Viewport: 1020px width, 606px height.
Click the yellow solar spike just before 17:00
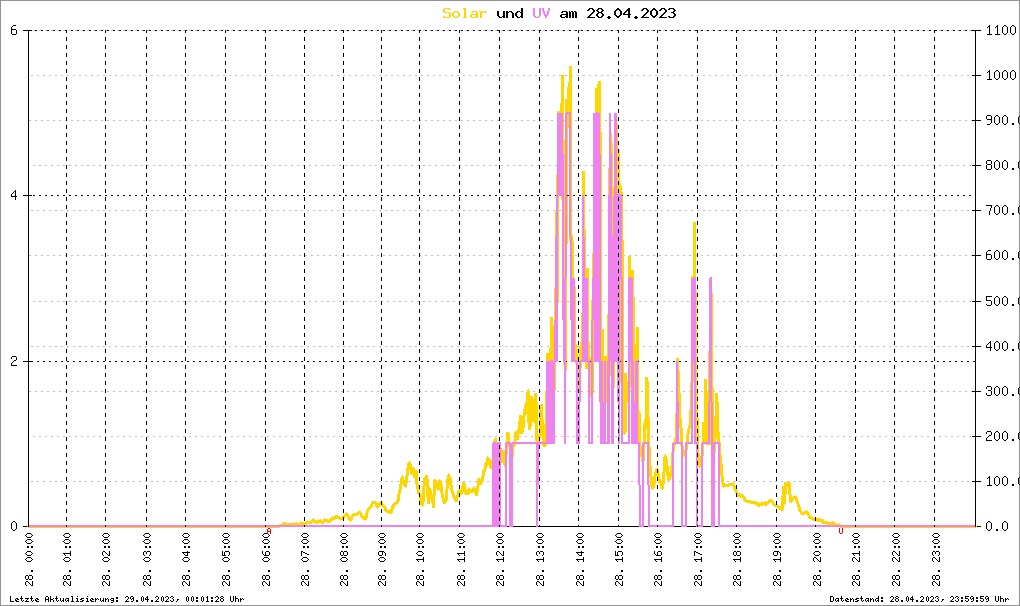[694, 224]
